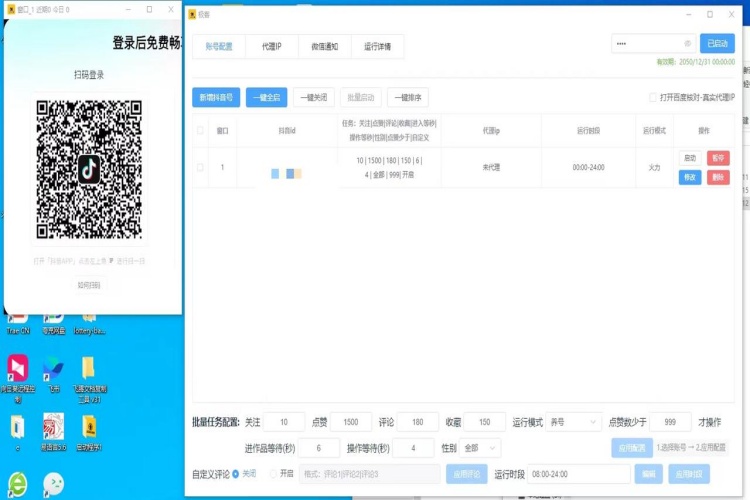Open the yellow archive icon on desktop
The image size is (750, 500).
89,432
